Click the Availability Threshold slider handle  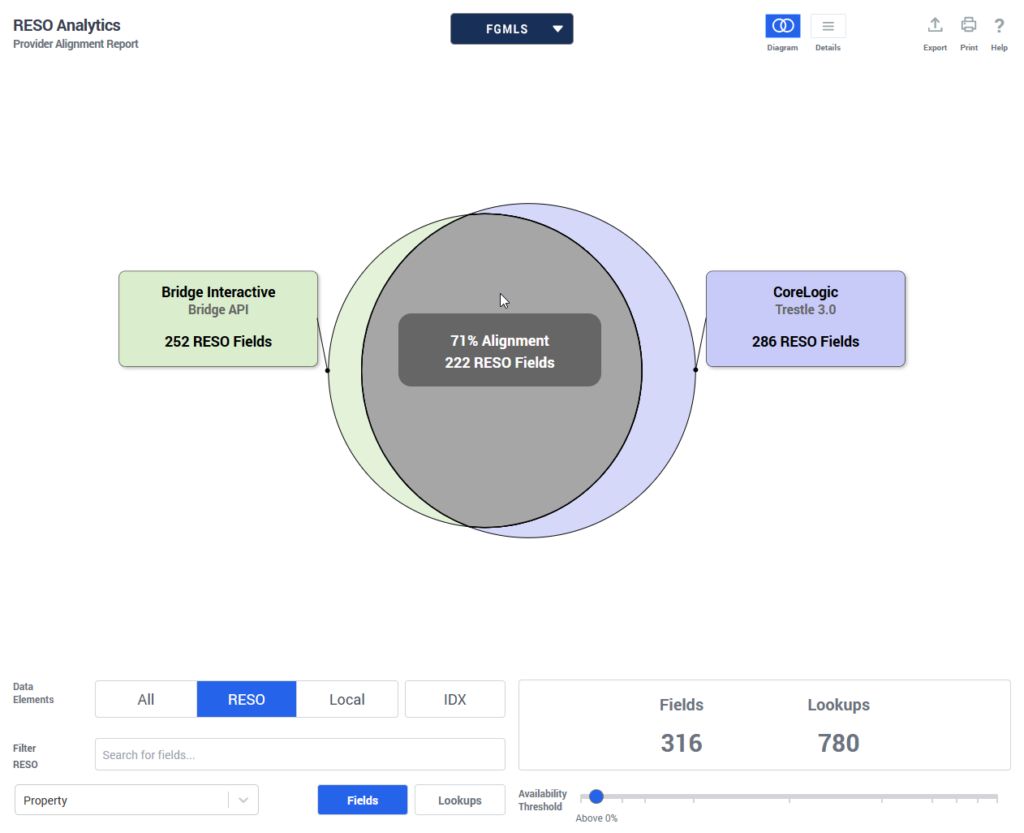(x=596, y=797)
